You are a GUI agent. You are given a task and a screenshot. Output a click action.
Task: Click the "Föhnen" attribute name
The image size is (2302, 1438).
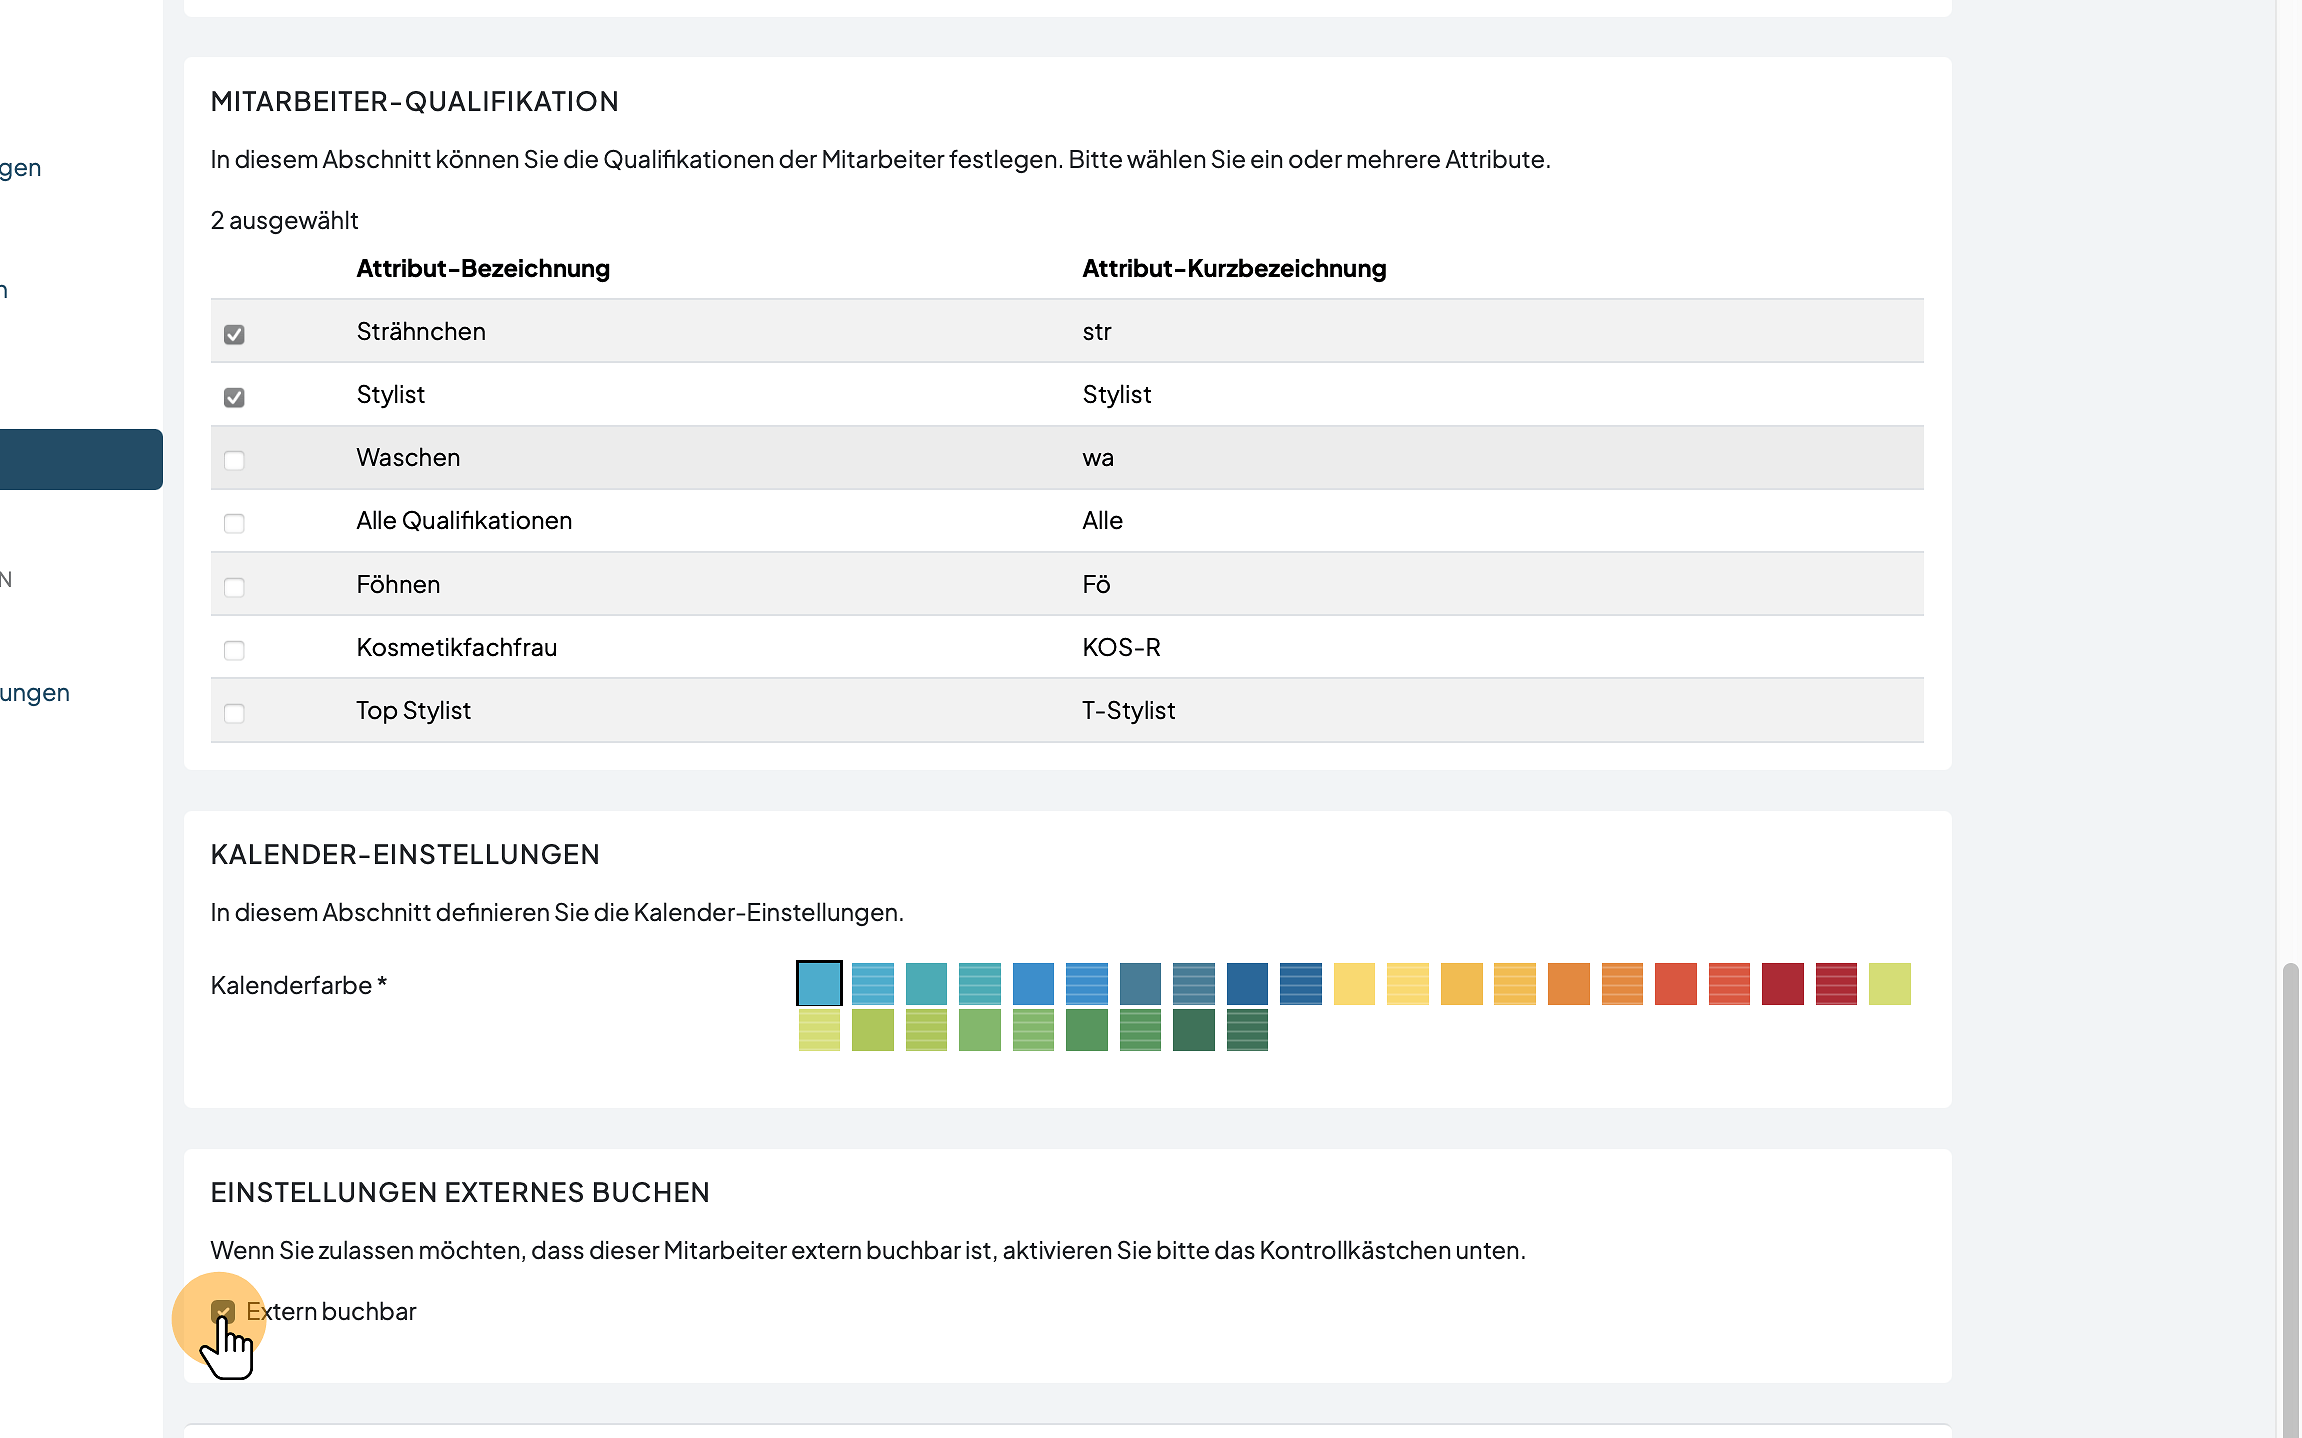click(x=398, y=584)
